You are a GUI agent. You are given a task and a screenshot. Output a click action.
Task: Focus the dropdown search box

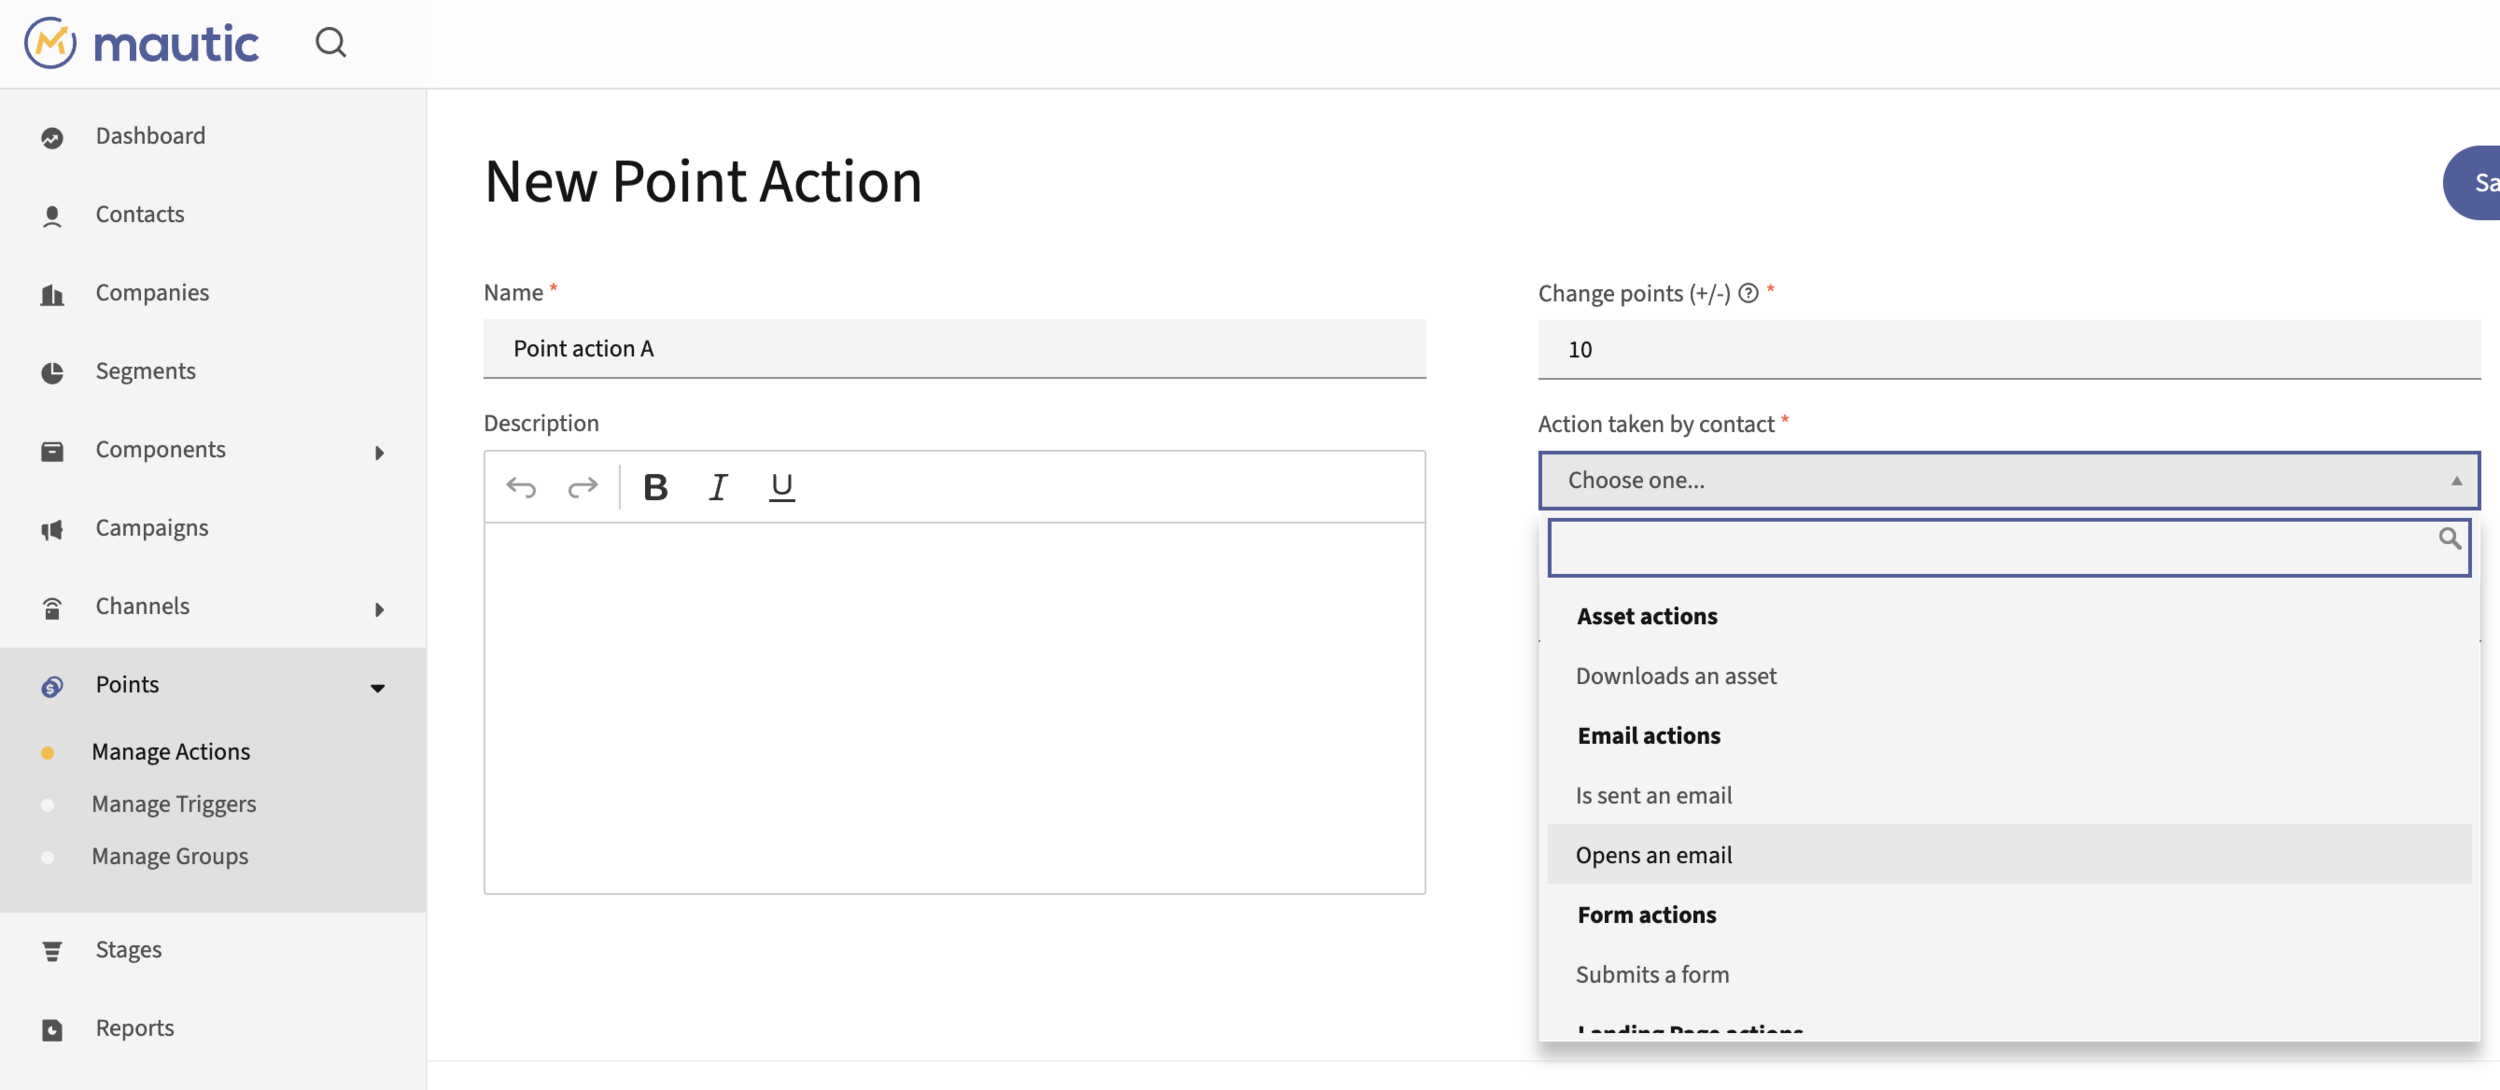pyautogui.click(x=1990, y=547)
